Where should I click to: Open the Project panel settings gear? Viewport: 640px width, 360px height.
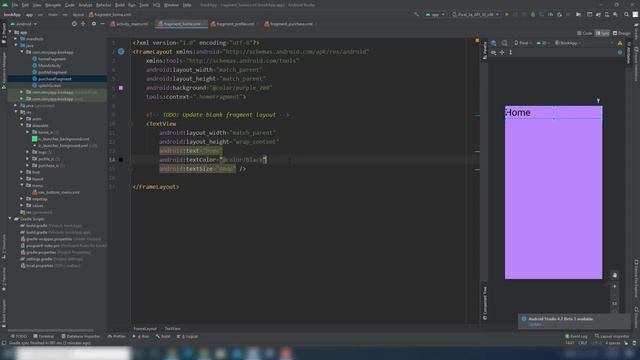pos(94,24)
